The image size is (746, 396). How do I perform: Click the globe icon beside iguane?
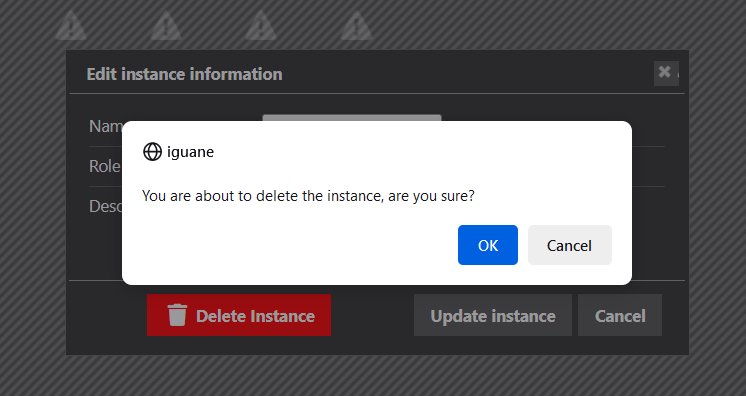click(x=152, y=152)
